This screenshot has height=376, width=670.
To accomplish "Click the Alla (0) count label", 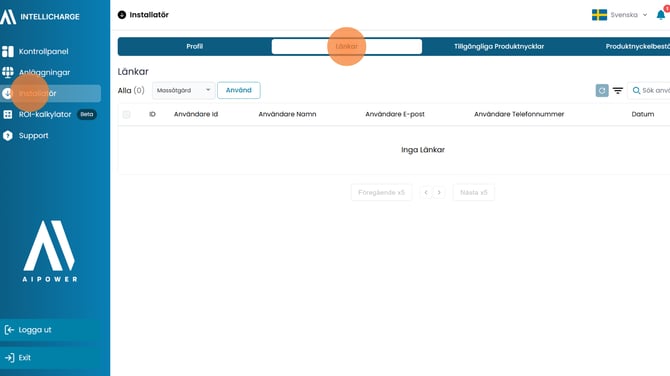I will [x=131, y=90].
